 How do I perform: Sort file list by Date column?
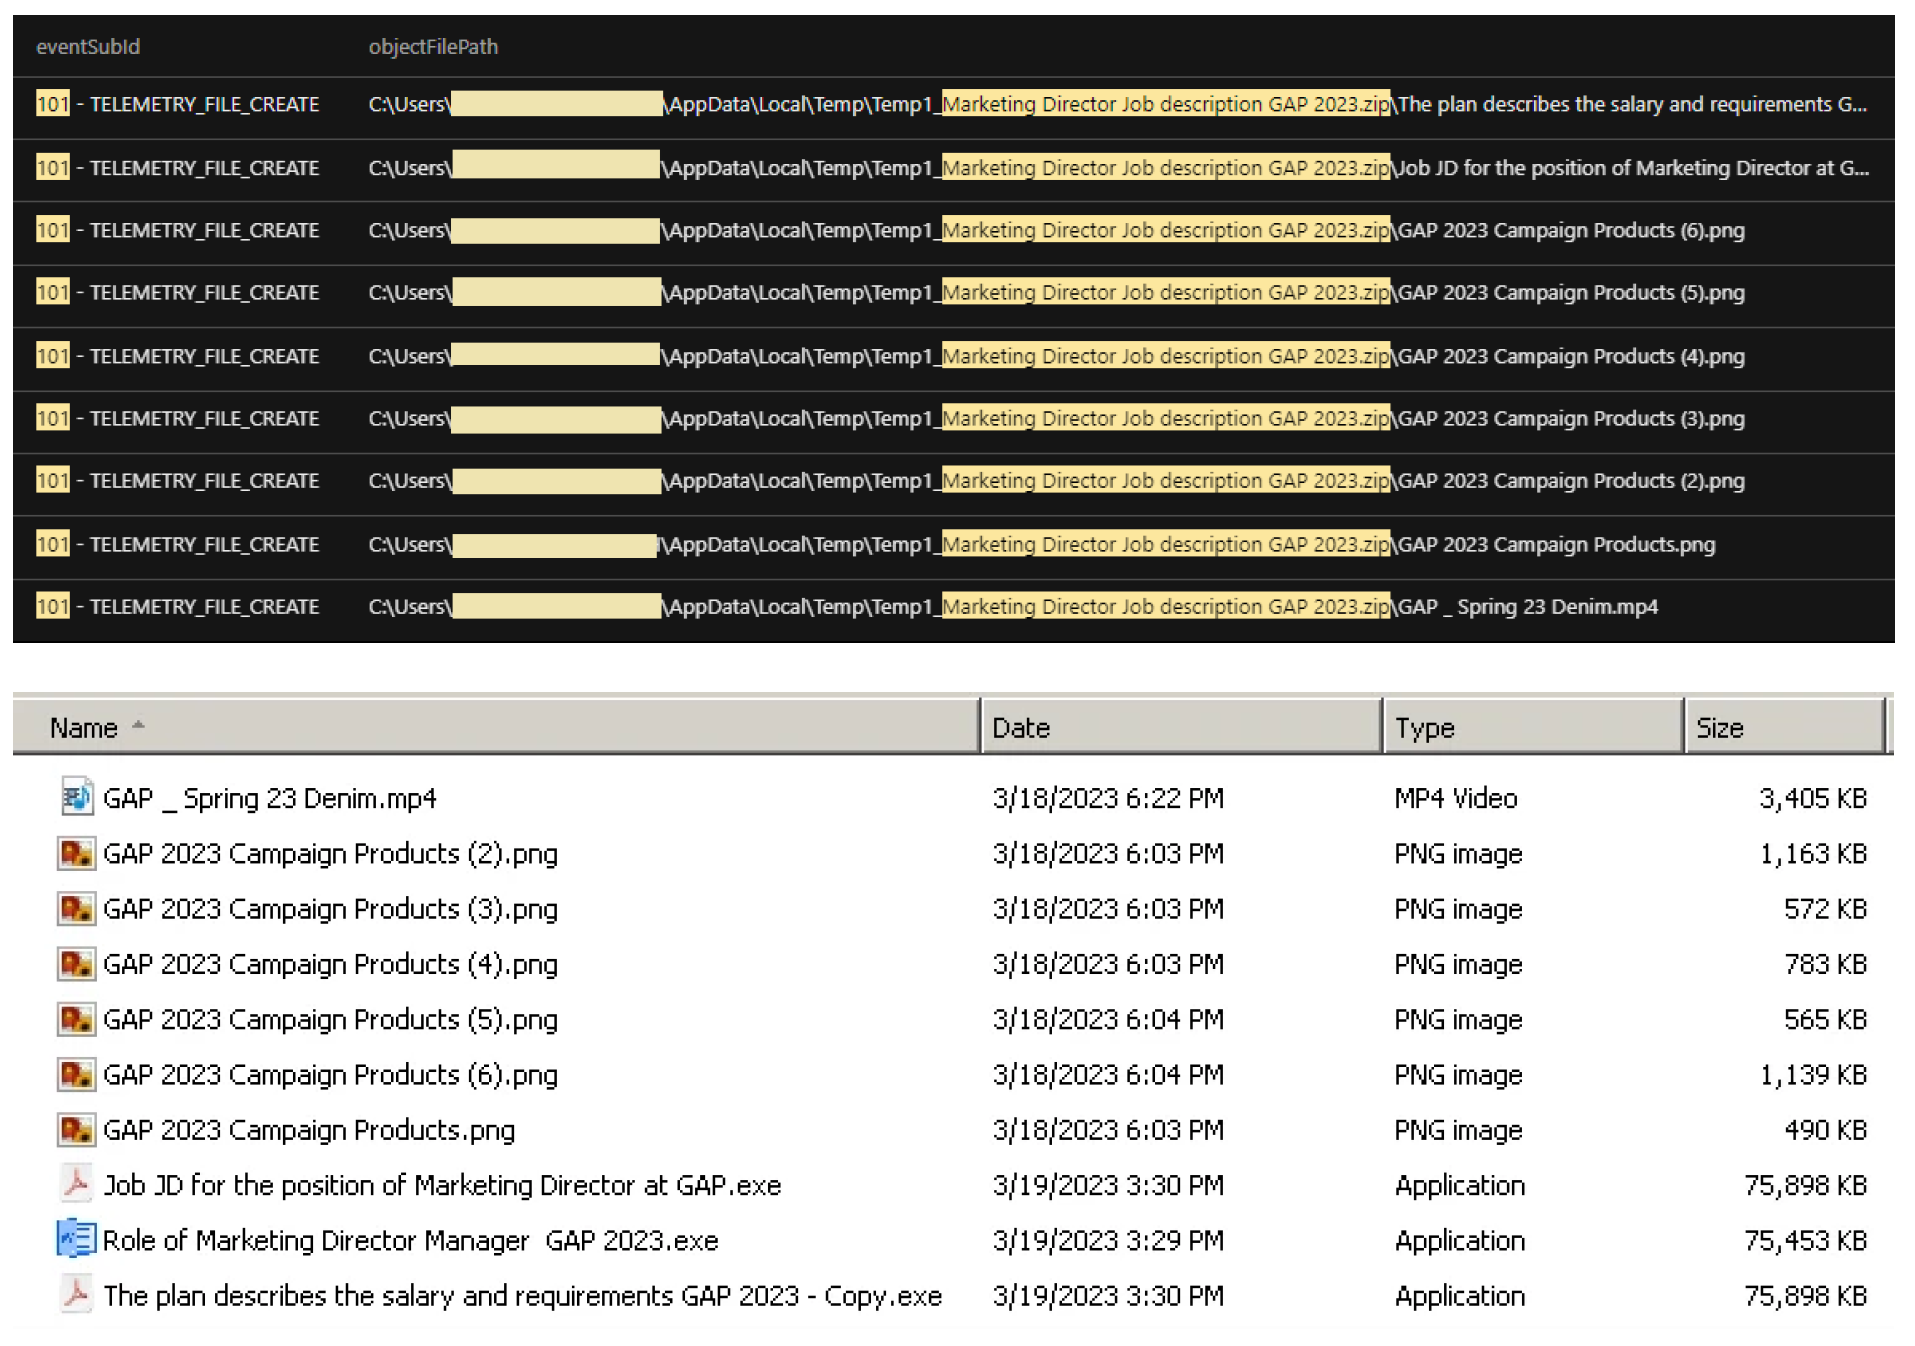click(x=1021, y=728)
